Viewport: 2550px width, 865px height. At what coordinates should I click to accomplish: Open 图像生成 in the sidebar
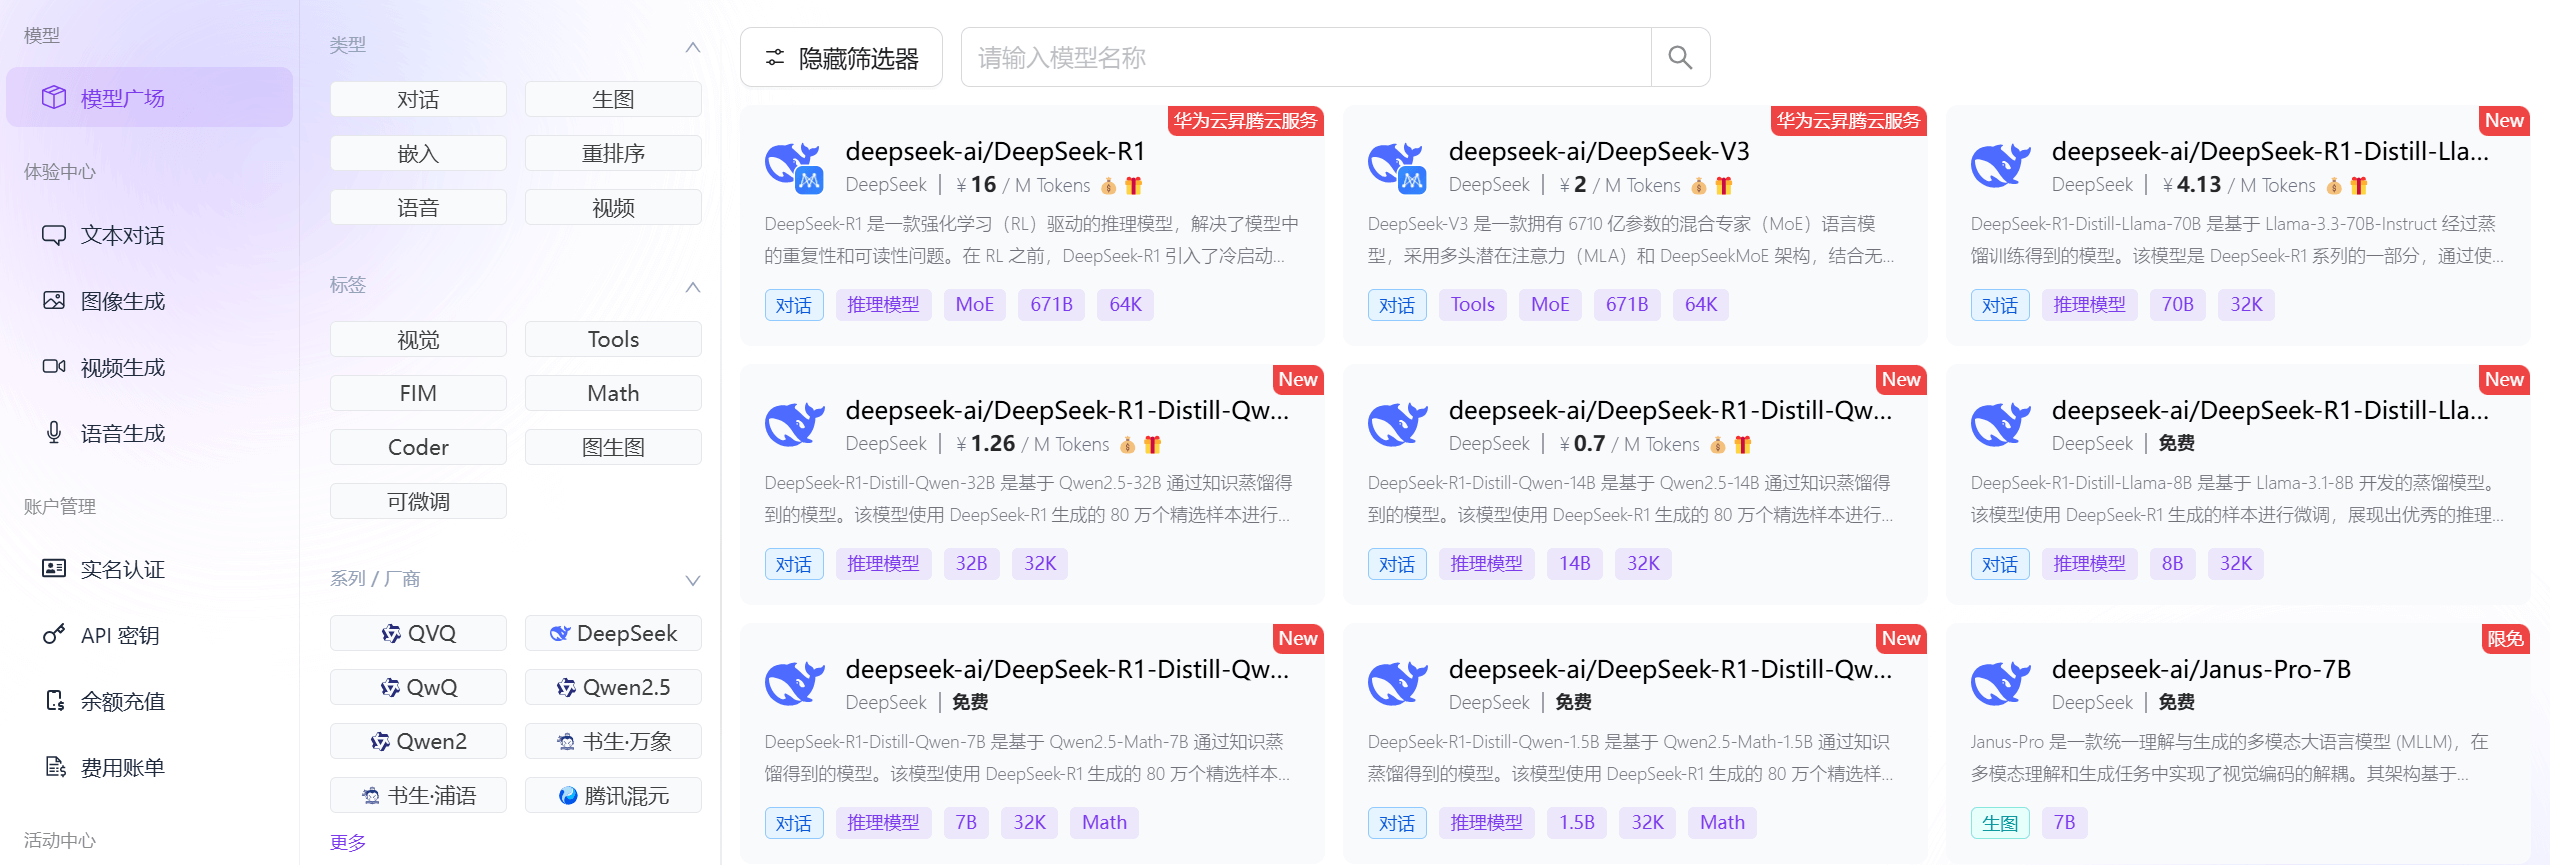click(122, 301)
